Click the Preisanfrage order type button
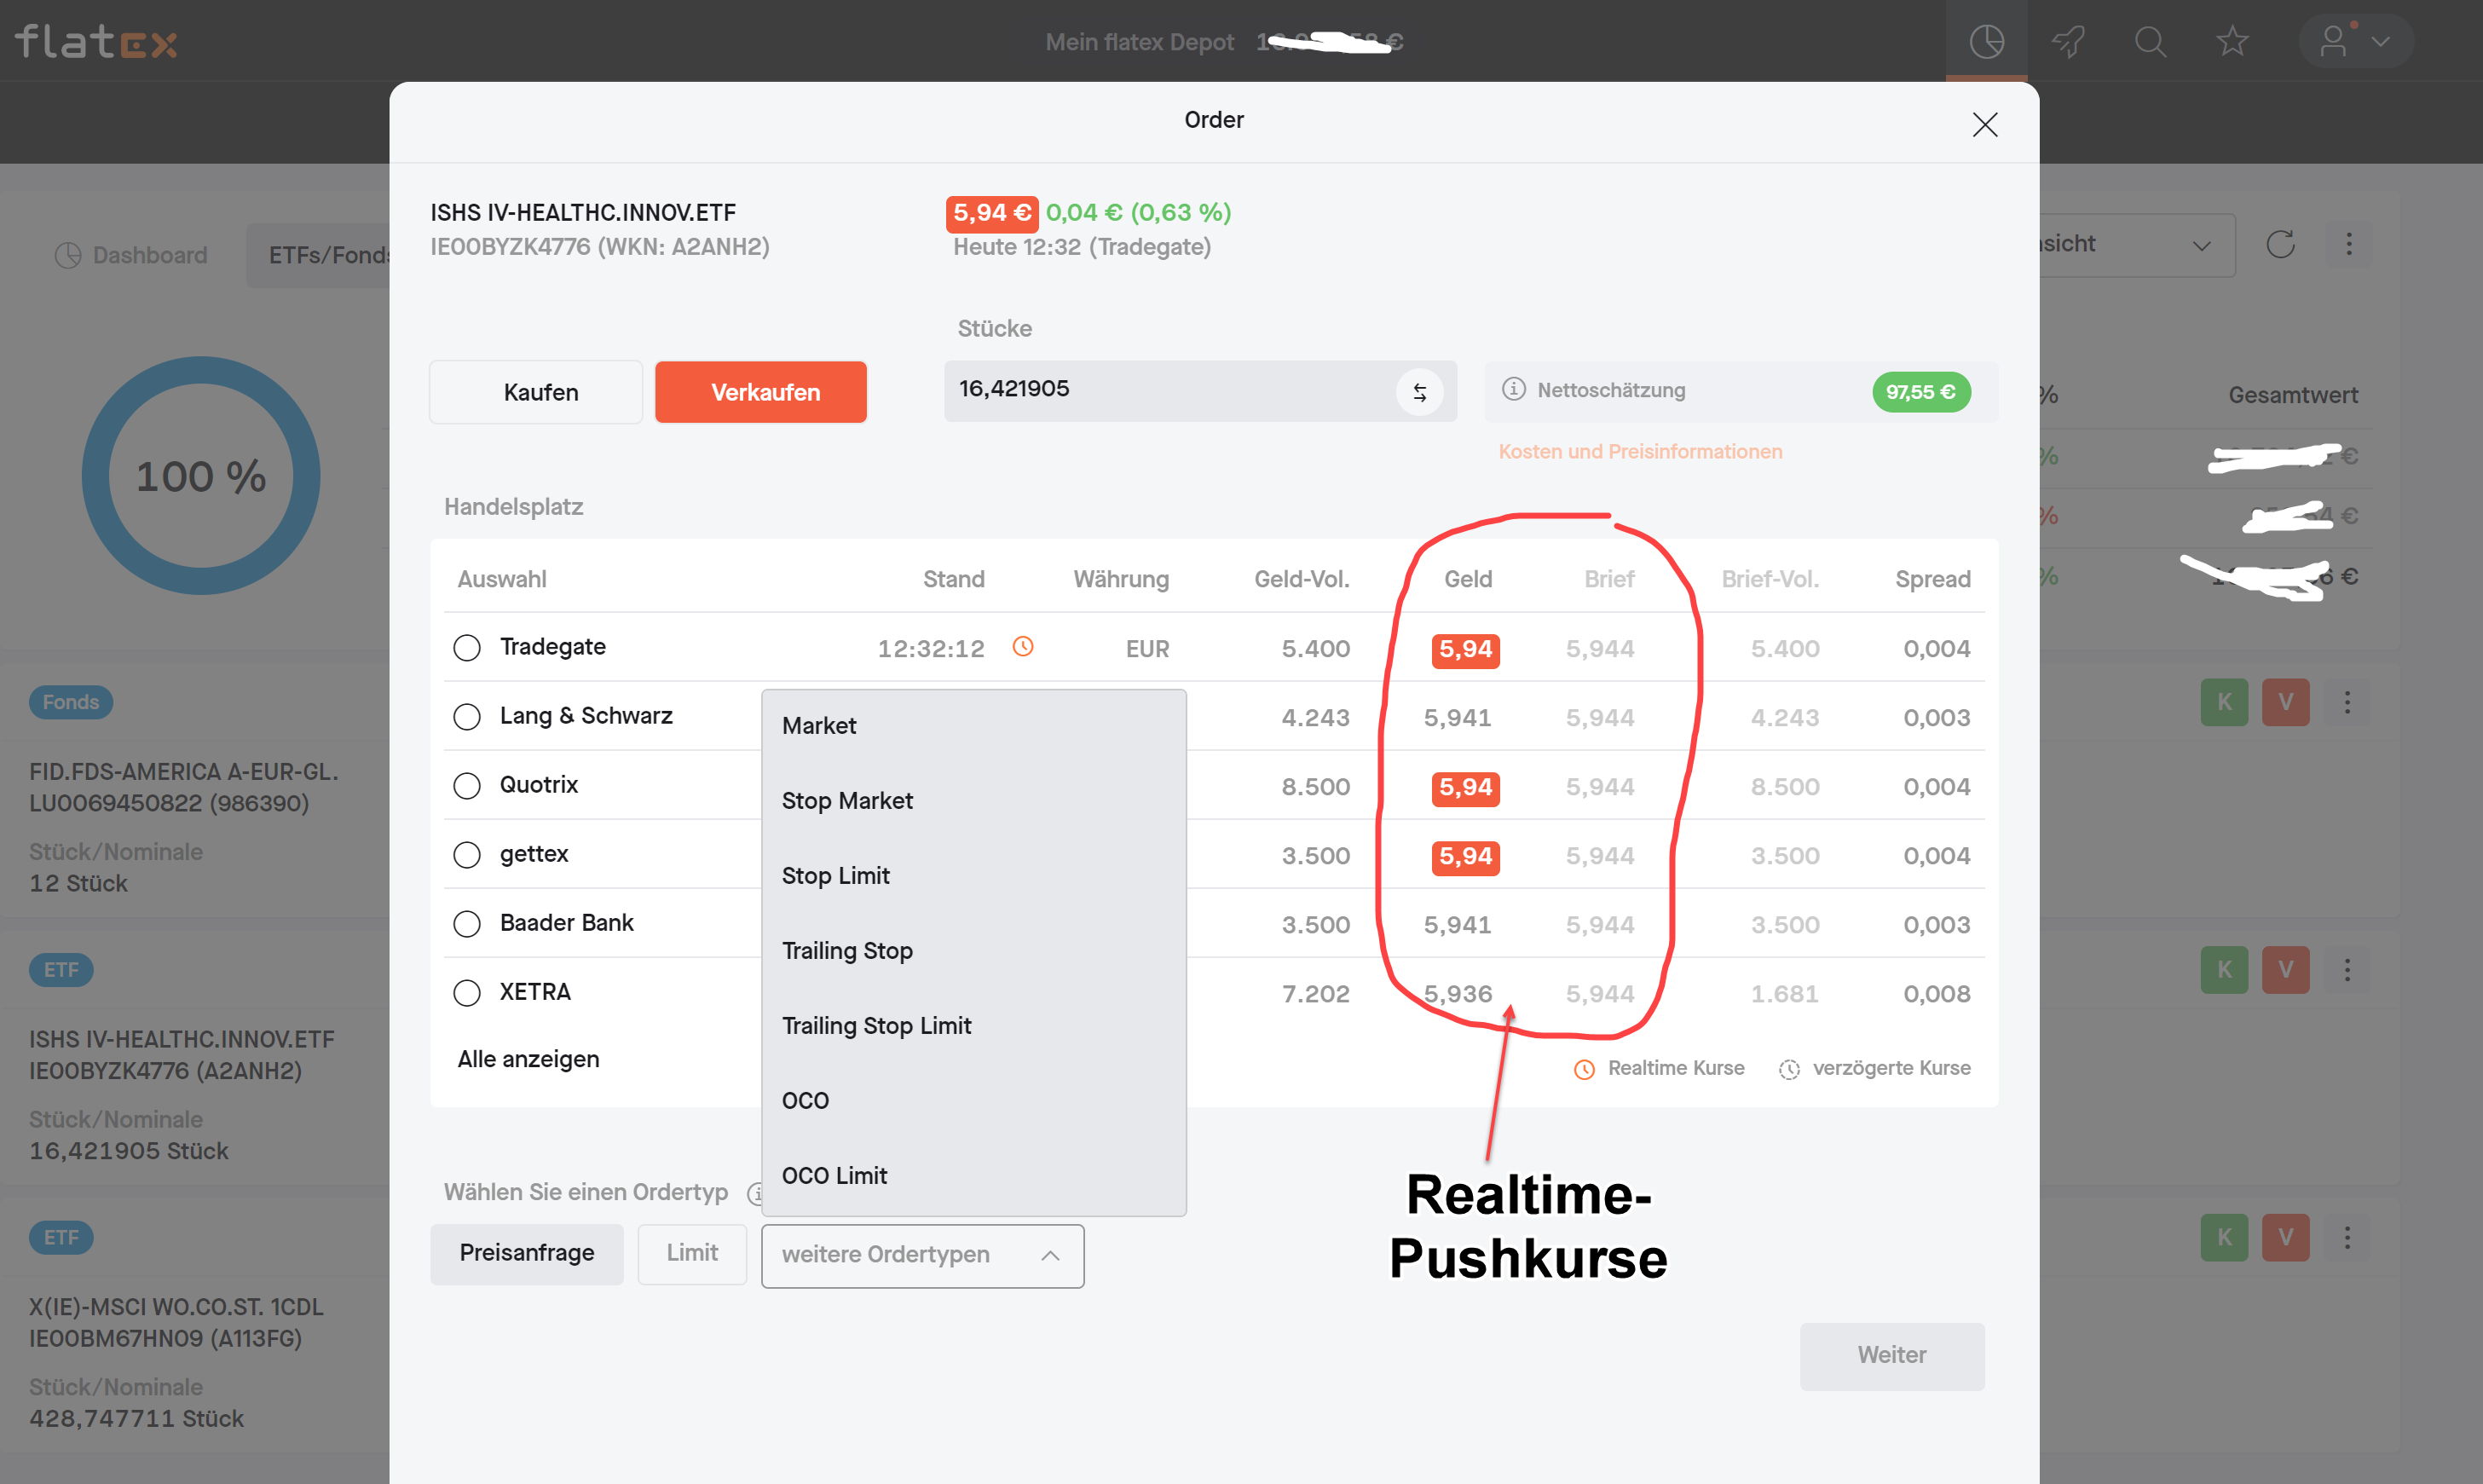Image resolution: width=2483 pixels, height=1484 pixels. point(527,1254)
